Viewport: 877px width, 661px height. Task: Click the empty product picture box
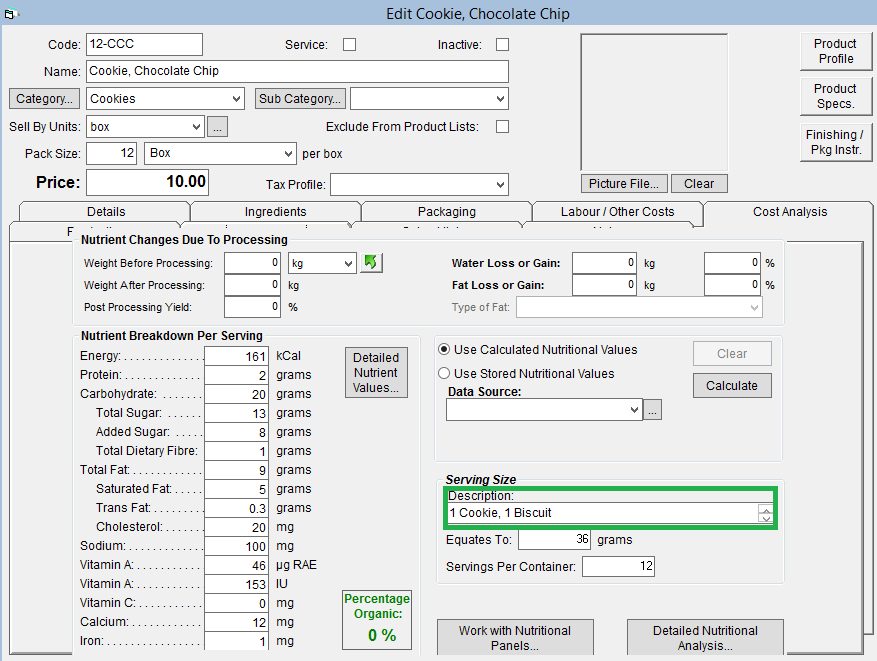coord(654,102)
